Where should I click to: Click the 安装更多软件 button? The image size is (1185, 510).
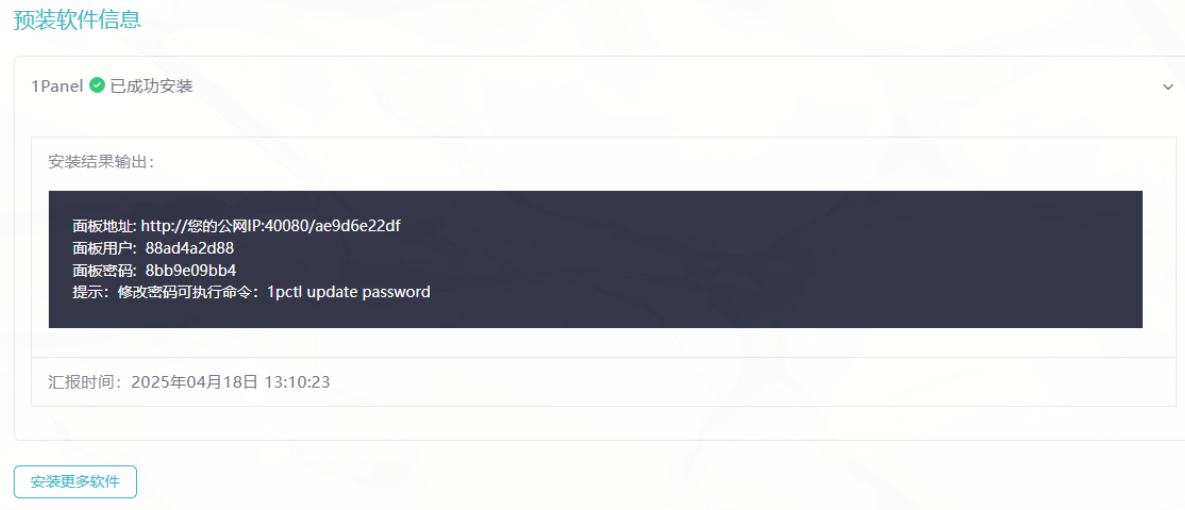(x=76, y=482)
